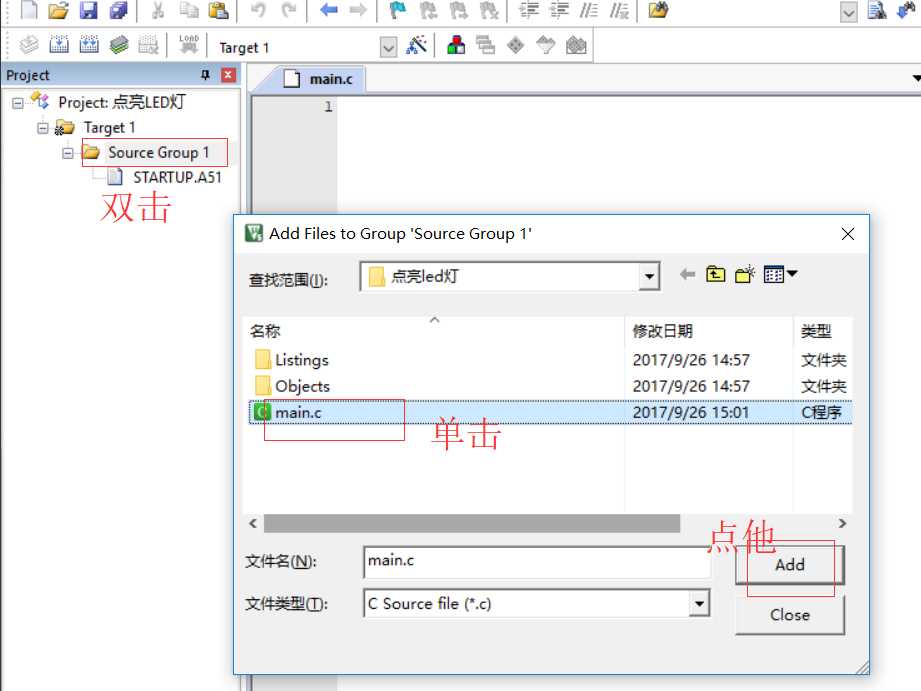Open the top toolbar search dropdown arrow
This screenshot has height=691, width=921.
point(849,12)
